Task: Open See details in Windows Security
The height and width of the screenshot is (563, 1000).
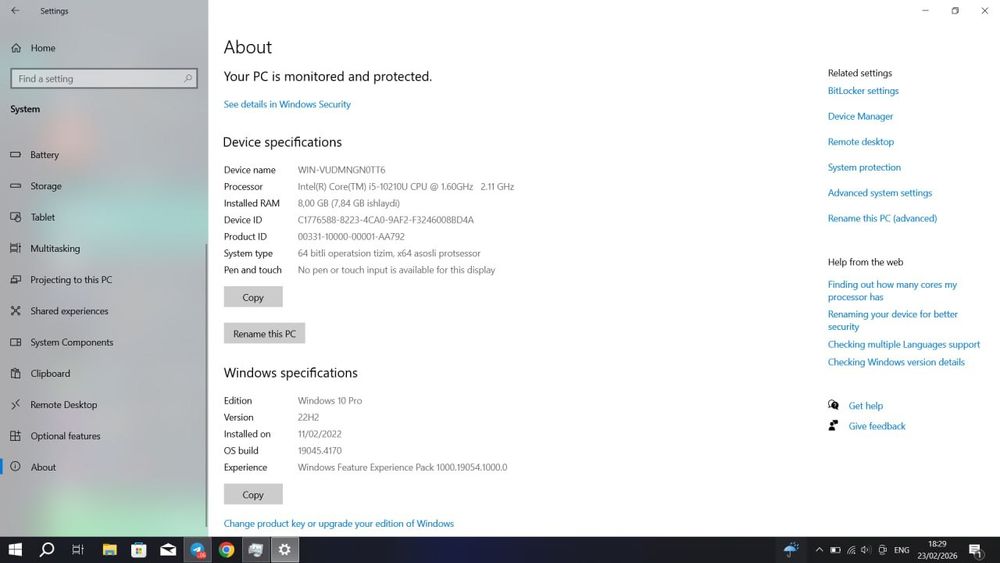Action: [x=287, y=104]
